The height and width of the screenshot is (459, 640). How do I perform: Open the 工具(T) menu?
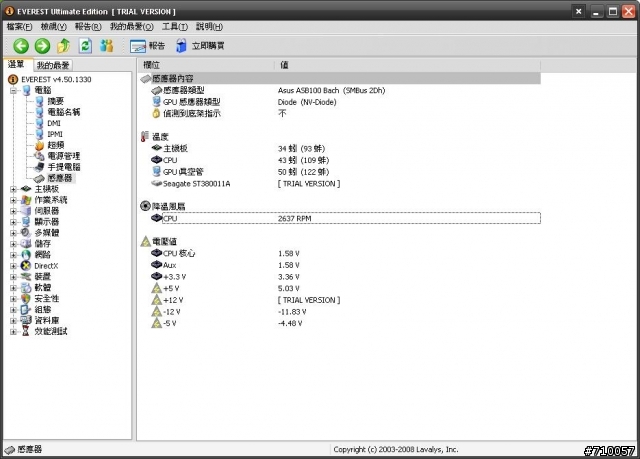[175, 27]
